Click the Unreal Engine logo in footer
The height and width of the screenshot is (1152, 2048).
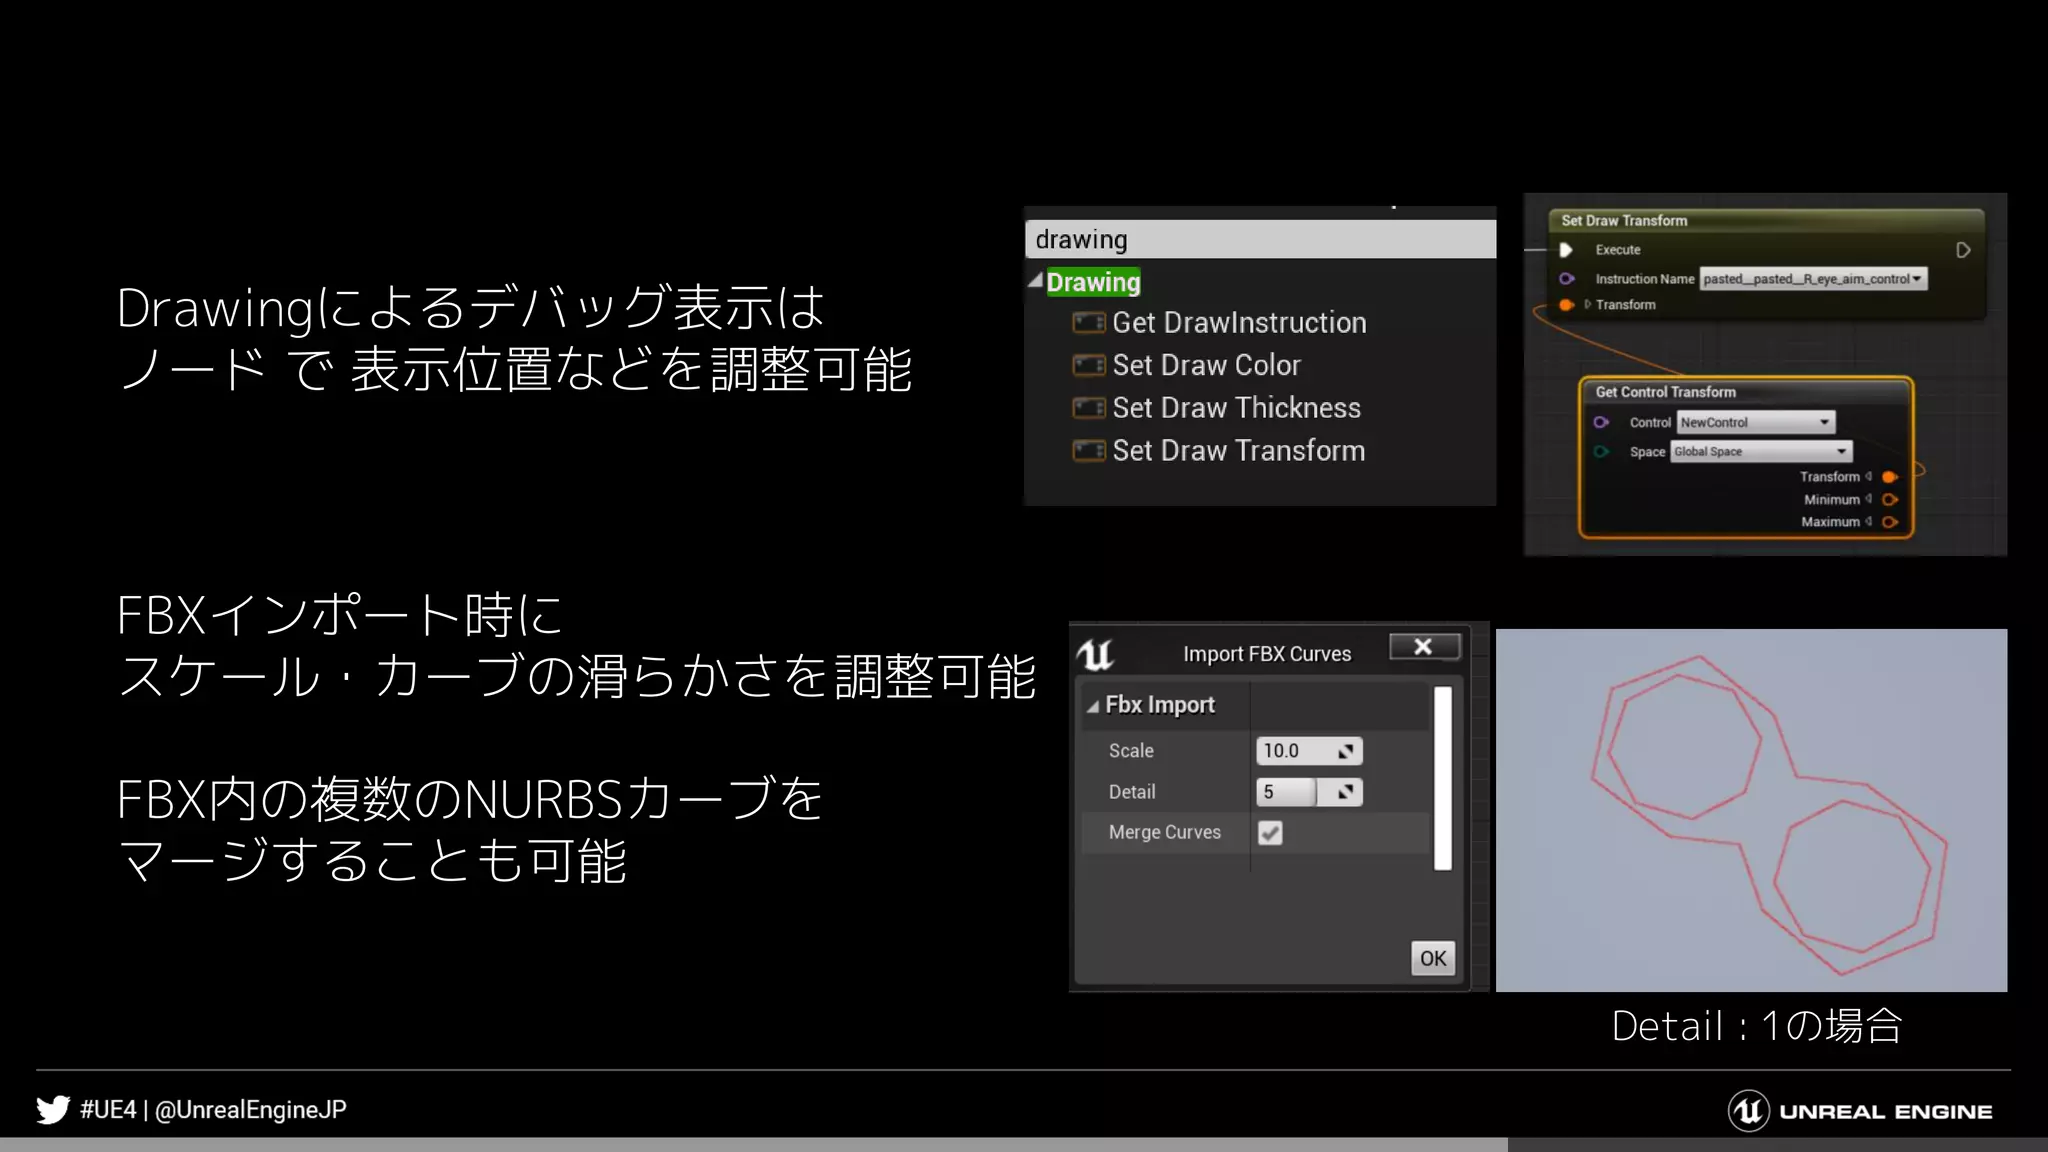(x=1860, y=1111)
